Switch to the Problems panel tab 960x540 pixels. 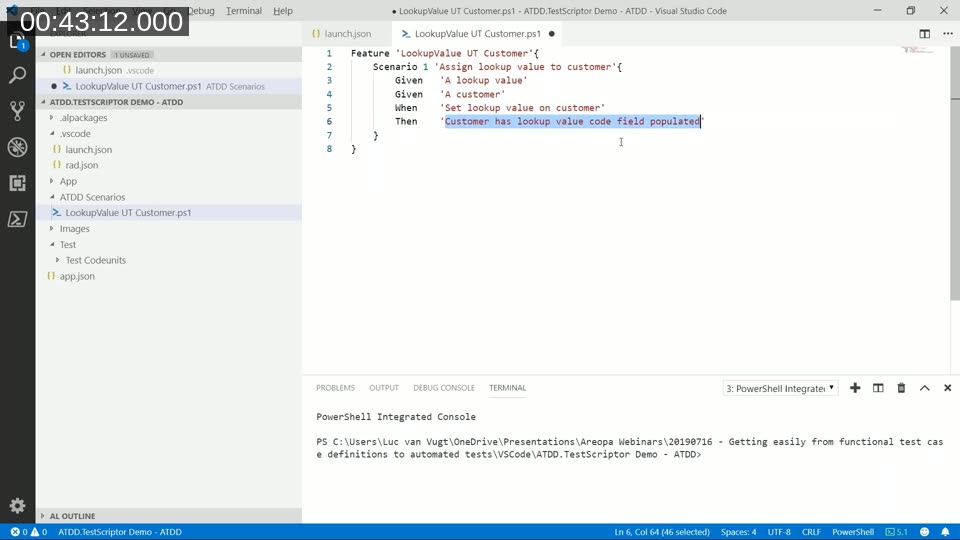(x=336, y=388)
